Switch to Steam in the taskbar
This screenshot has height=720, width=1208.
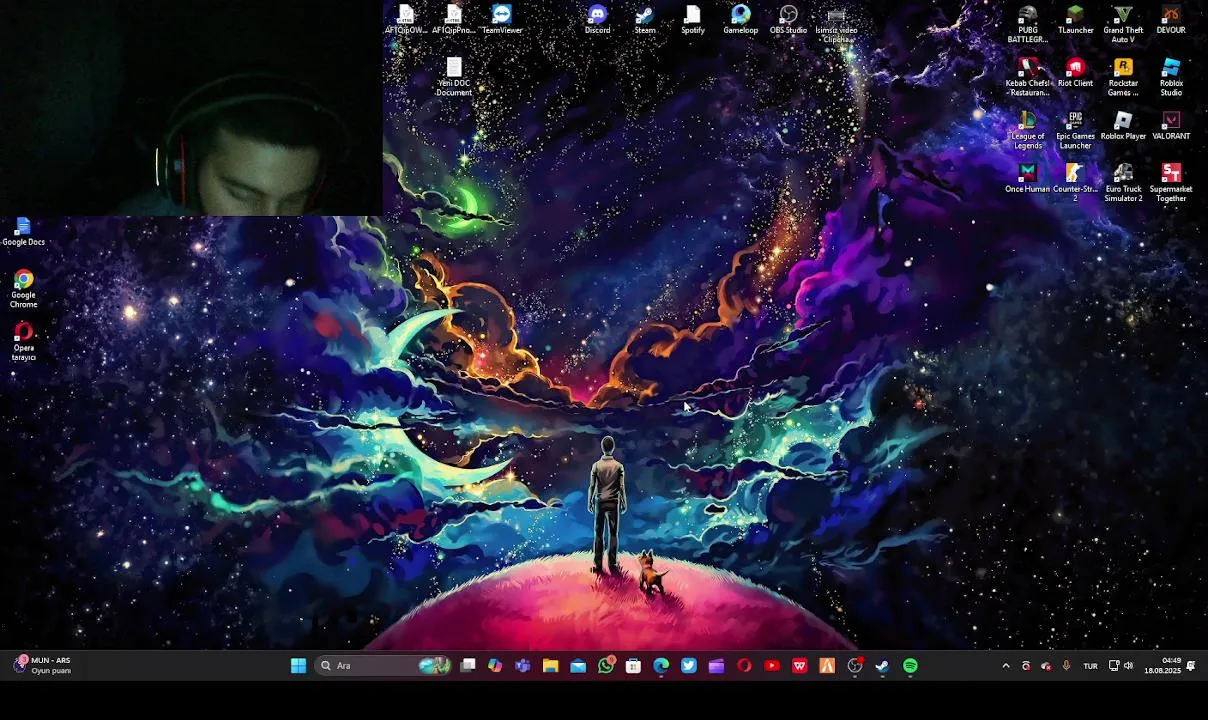click(x=882, y=666)
